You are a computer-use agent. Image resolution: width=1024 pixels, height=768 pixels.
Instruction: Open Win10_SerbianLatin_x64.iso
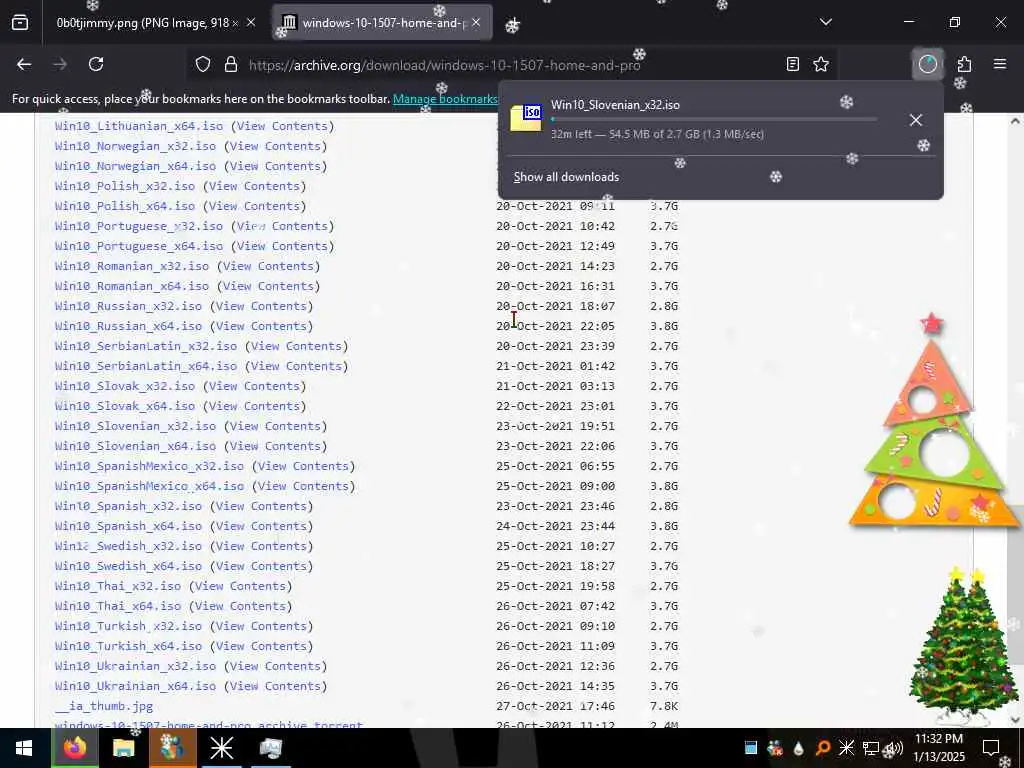pos(146,366)
